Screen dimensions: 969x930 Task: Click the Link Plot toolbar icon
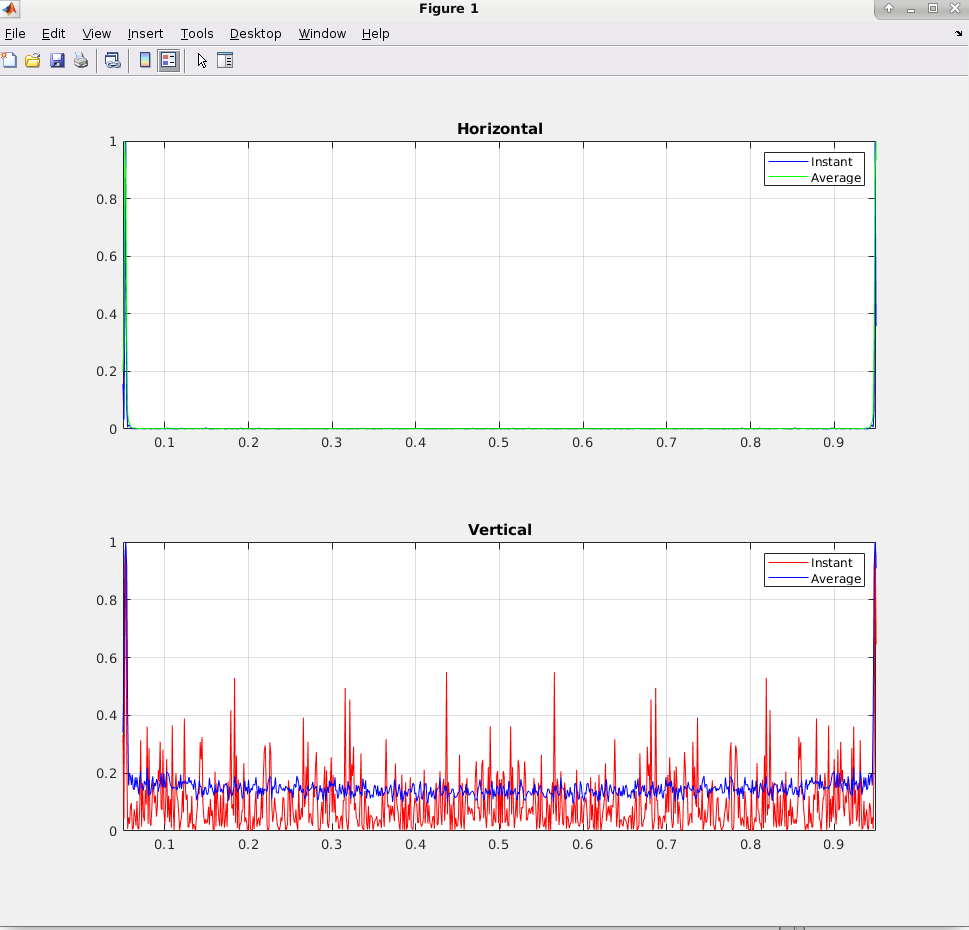[x=113, y=61]
